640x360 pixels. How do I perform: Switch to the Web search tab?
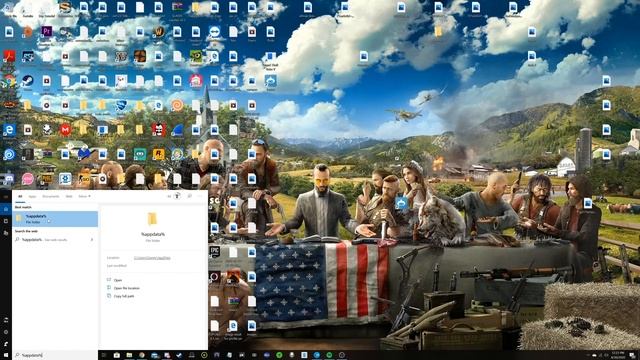click(69, 196)
